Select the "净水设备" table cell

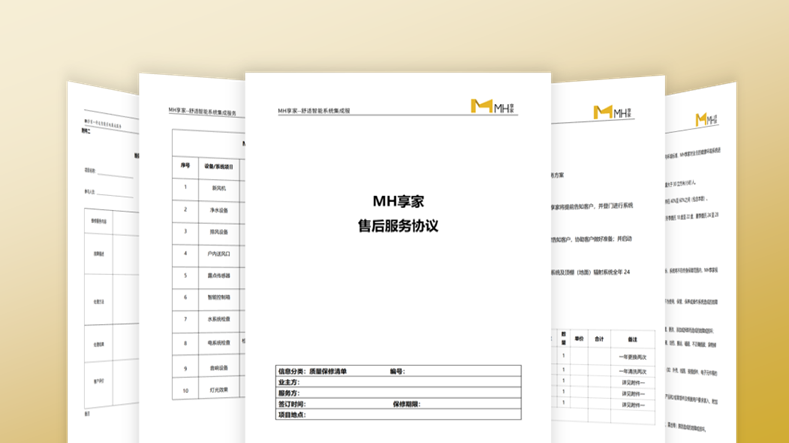219,210
